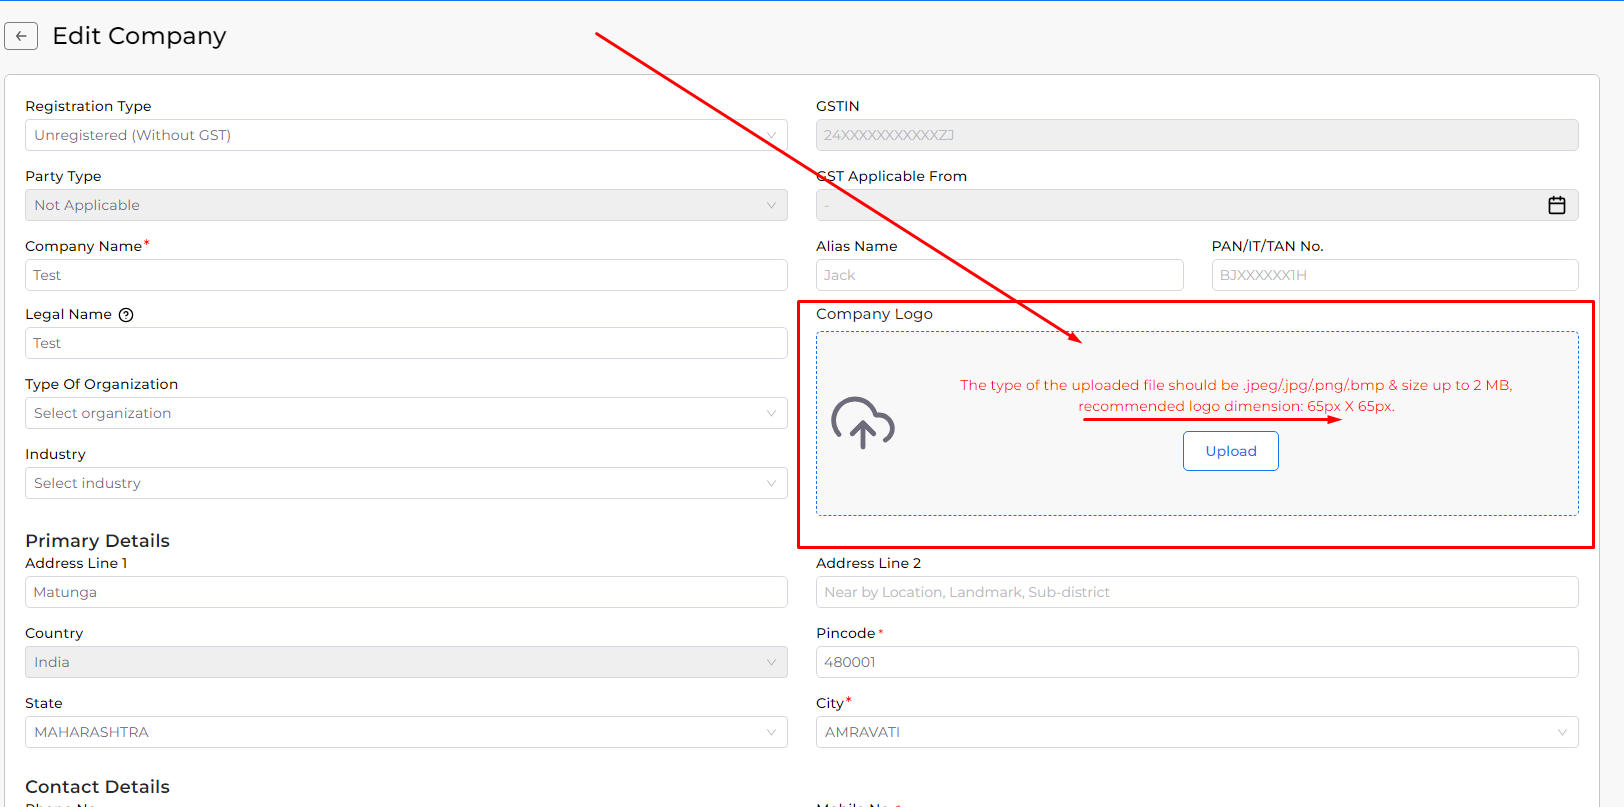The height and width of the screenshot is (807, 1624).
Task: Select the PAN/IT/TAN No. input field
Action: [1394, 275]
